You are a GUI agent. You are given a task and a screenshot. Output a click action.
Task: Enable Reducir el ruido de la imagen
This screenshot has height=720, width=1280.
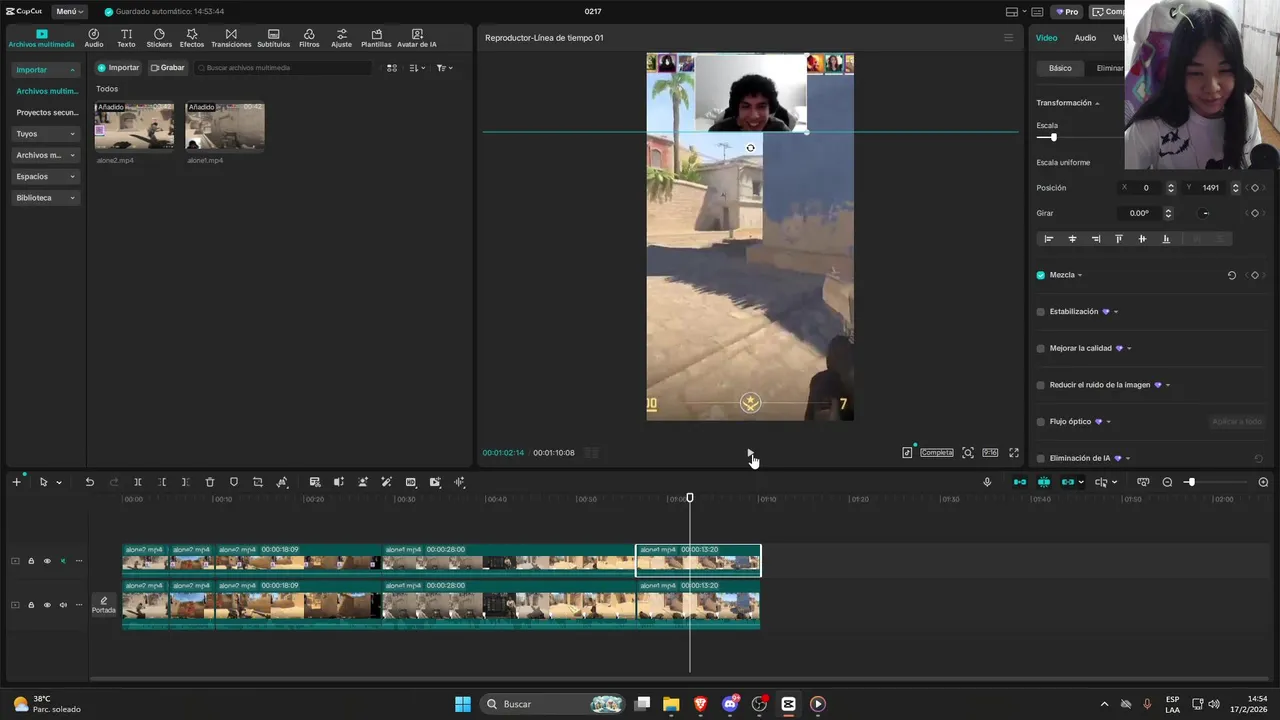[1041, 385]
